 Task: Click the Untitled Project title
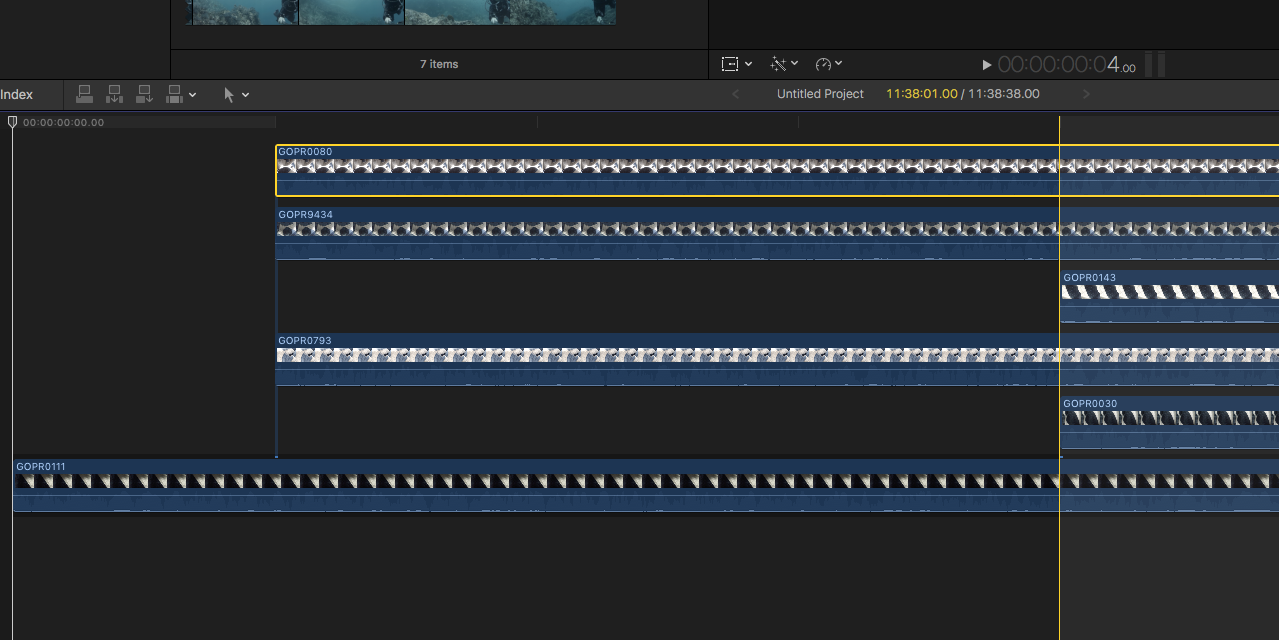point(820,94)
